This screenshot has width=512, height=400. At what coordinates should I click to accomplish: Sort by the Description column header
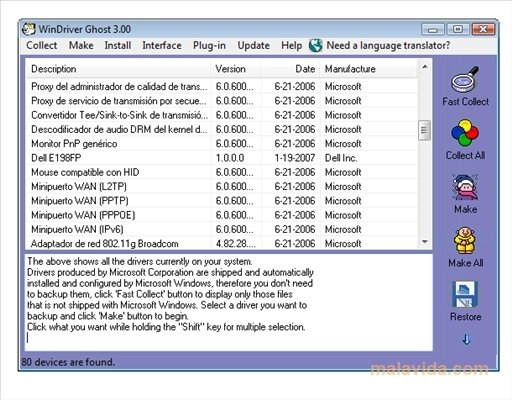118,69
